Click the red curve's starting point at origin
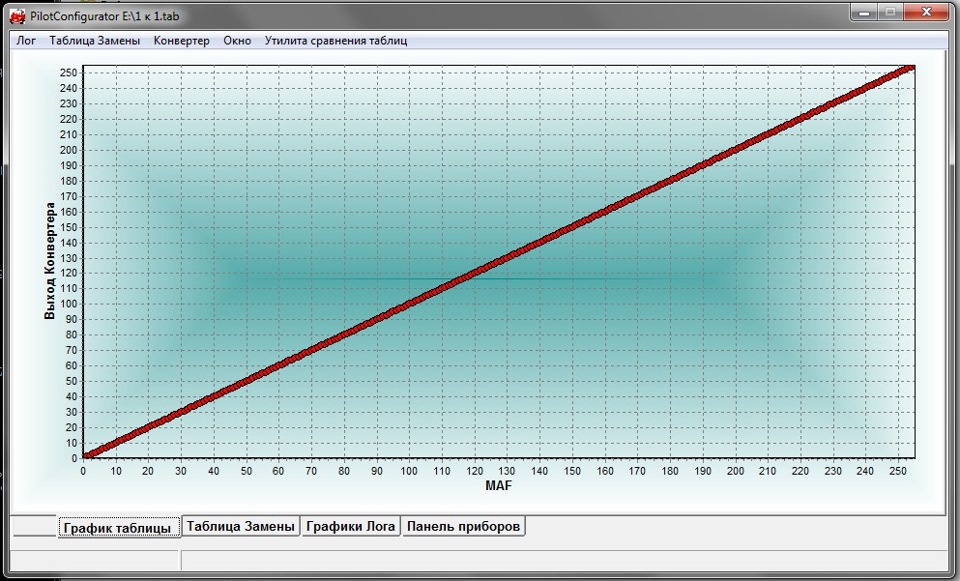This screenshot has width=960, height=581. coord(86,455)
